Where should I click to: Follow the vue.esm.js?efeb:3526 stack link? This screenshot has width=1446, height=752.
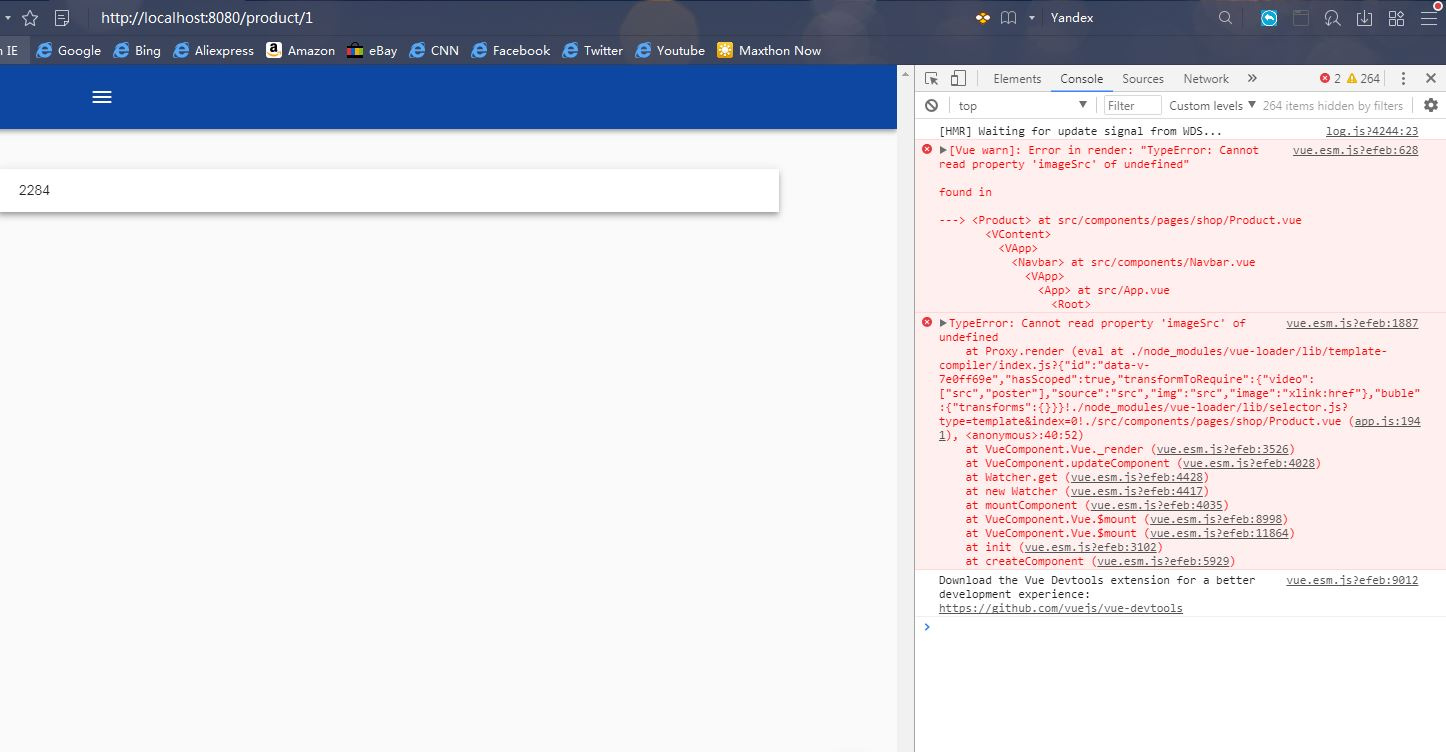(1223, 449)
